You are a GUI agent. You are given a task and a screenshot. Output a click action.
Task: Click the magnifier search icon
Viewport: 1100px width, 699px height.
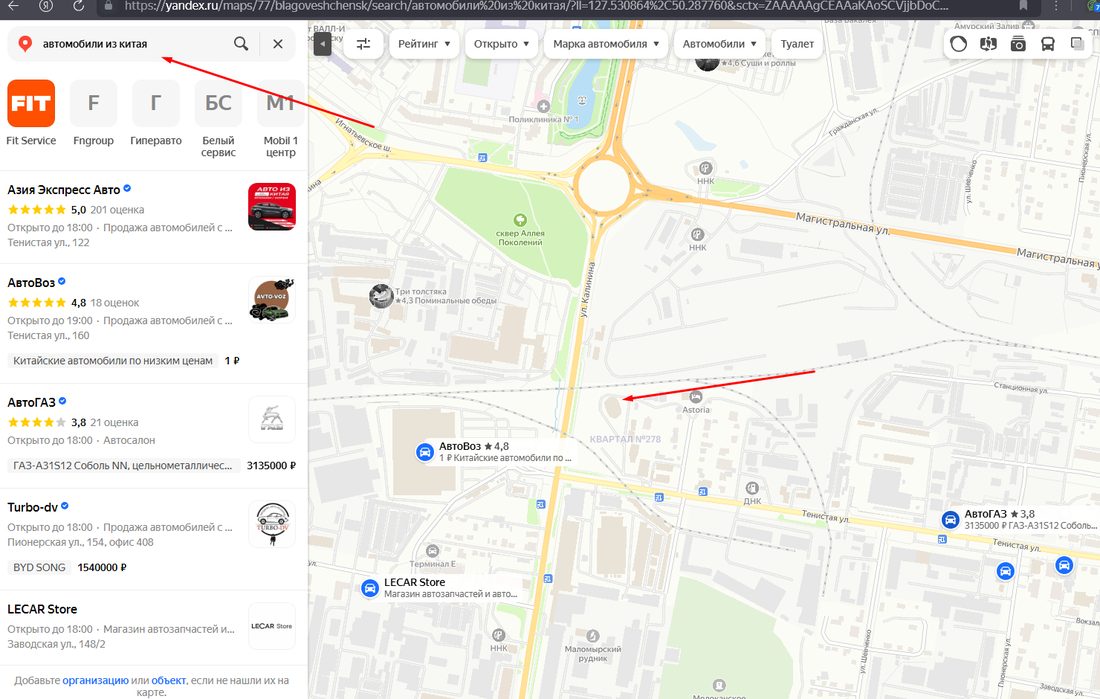coord(241,44)
